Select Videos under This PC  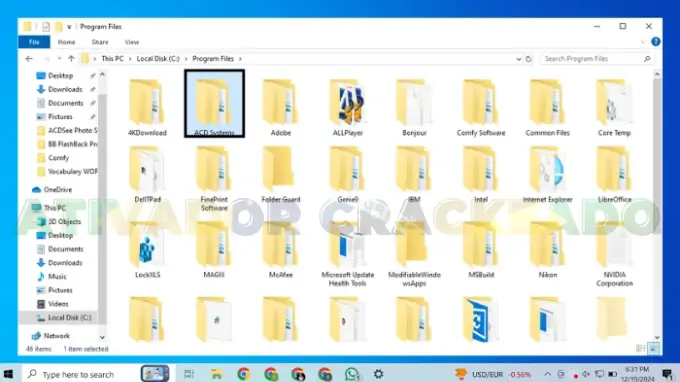click(58, 304)
